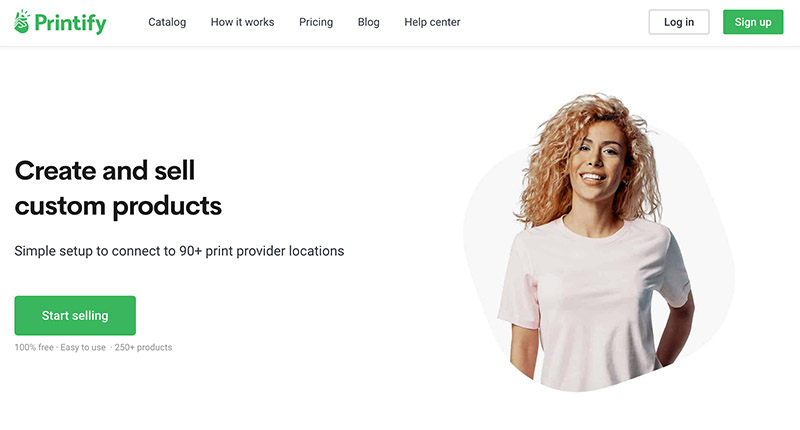800x430 pixels.
Task: Open the Pricing page
Action: (316, 22)
